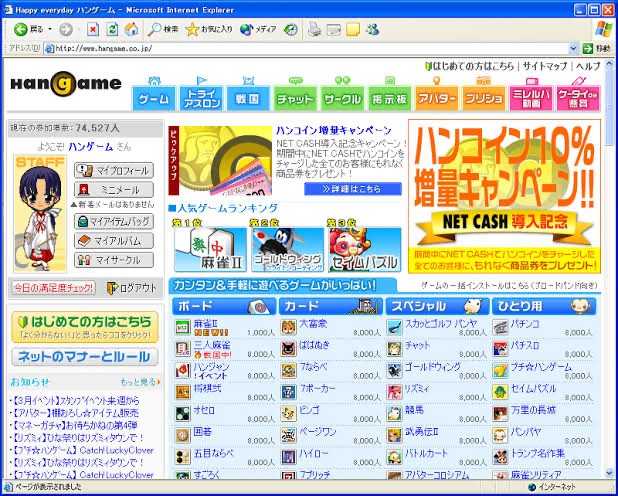Open マイプロフィール button
This screenshot has height=496, width=618.
pos(114,170)
